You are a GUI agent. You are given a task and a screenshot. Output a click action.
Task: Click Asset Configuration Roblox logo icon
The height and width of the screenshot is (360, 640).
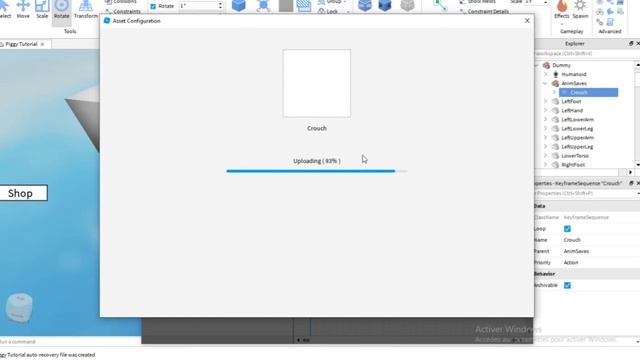click(107, 20)
